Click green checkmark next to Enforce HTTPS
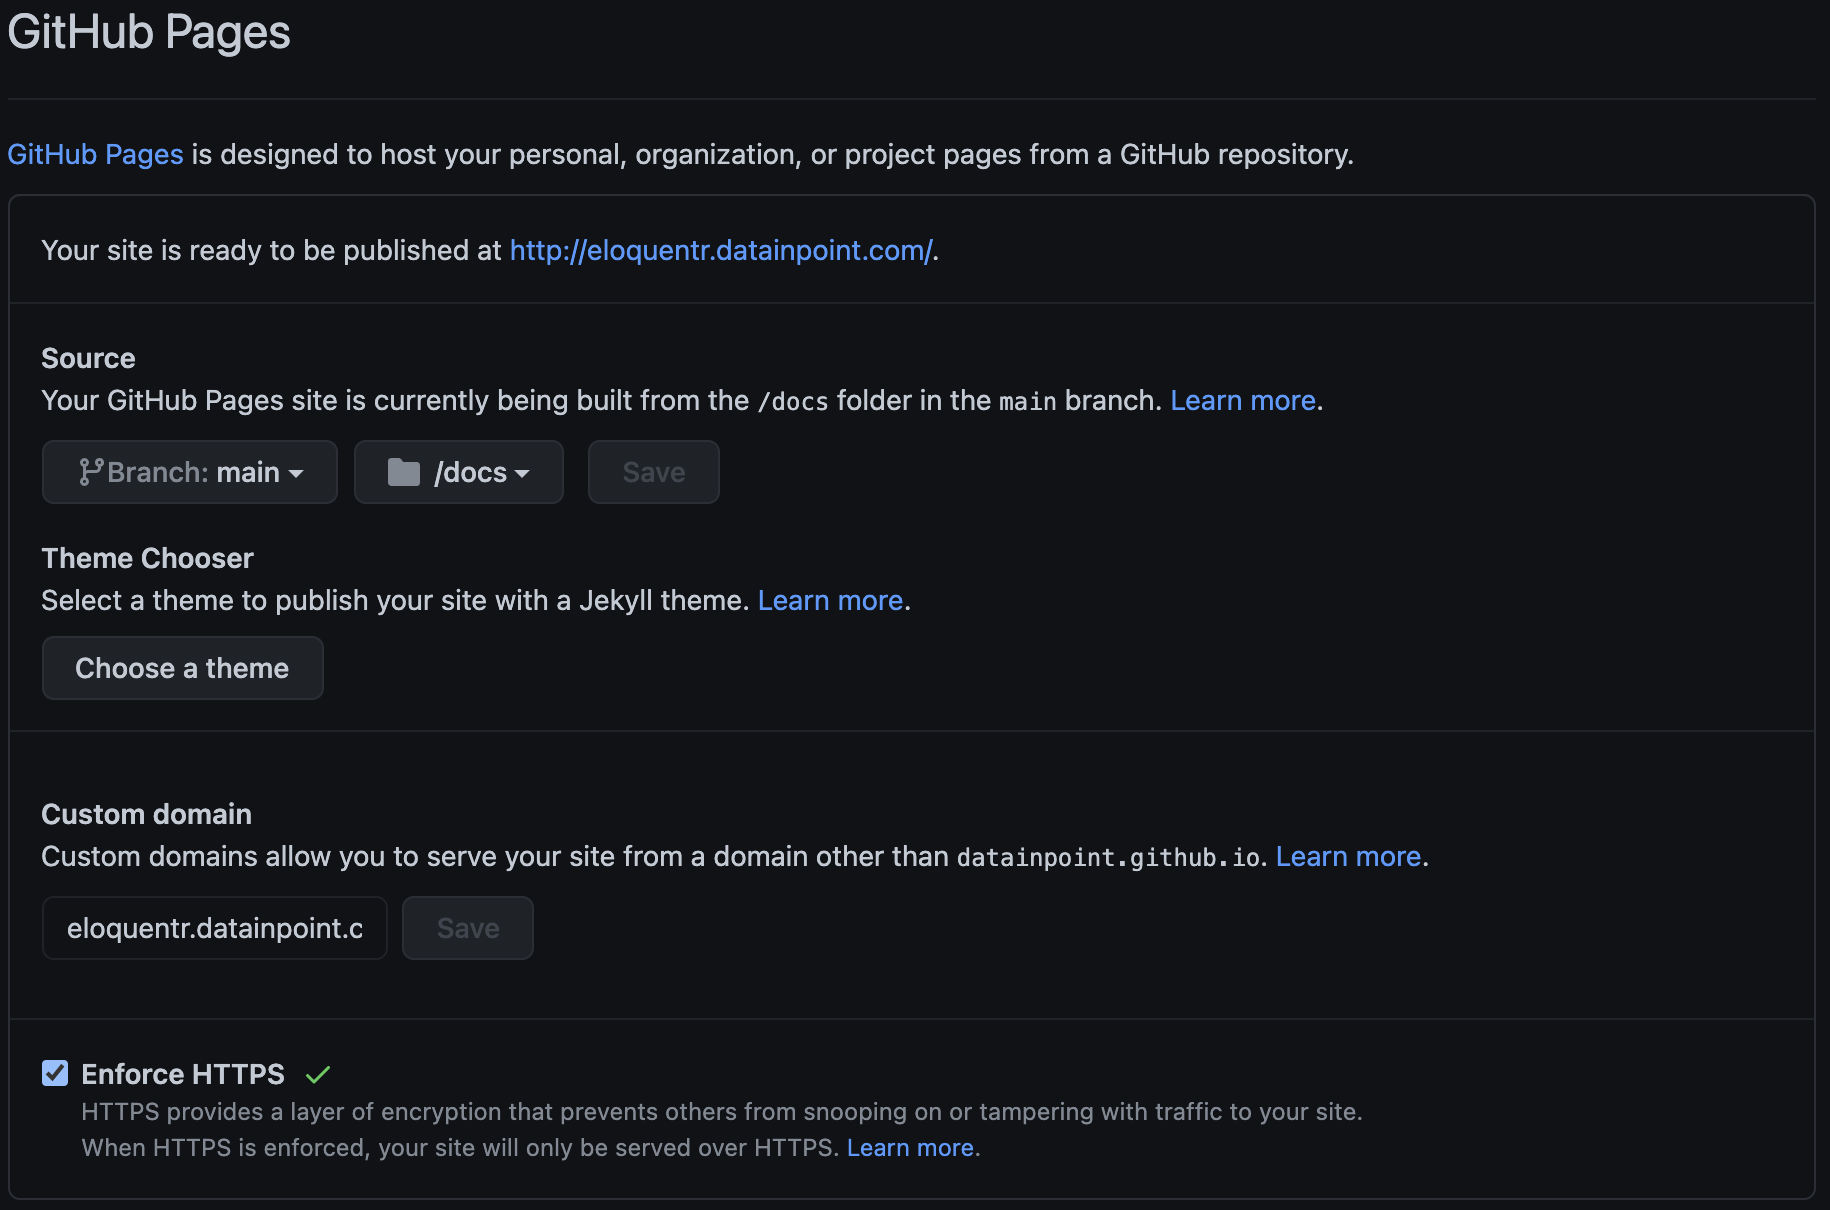 click(318, 1075)
